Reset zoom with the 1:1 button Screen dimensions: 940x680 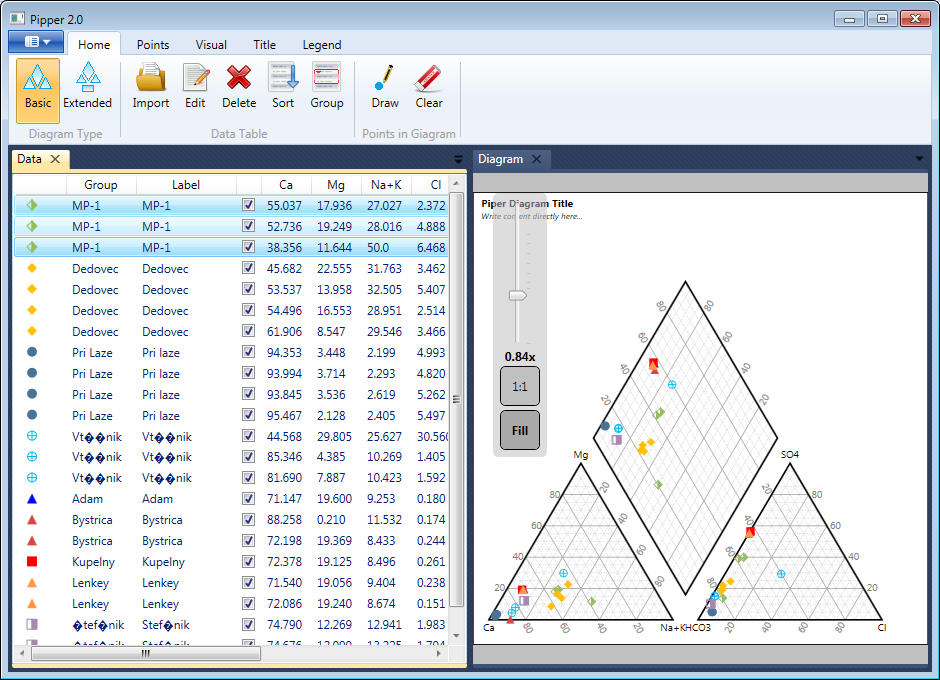520,387
